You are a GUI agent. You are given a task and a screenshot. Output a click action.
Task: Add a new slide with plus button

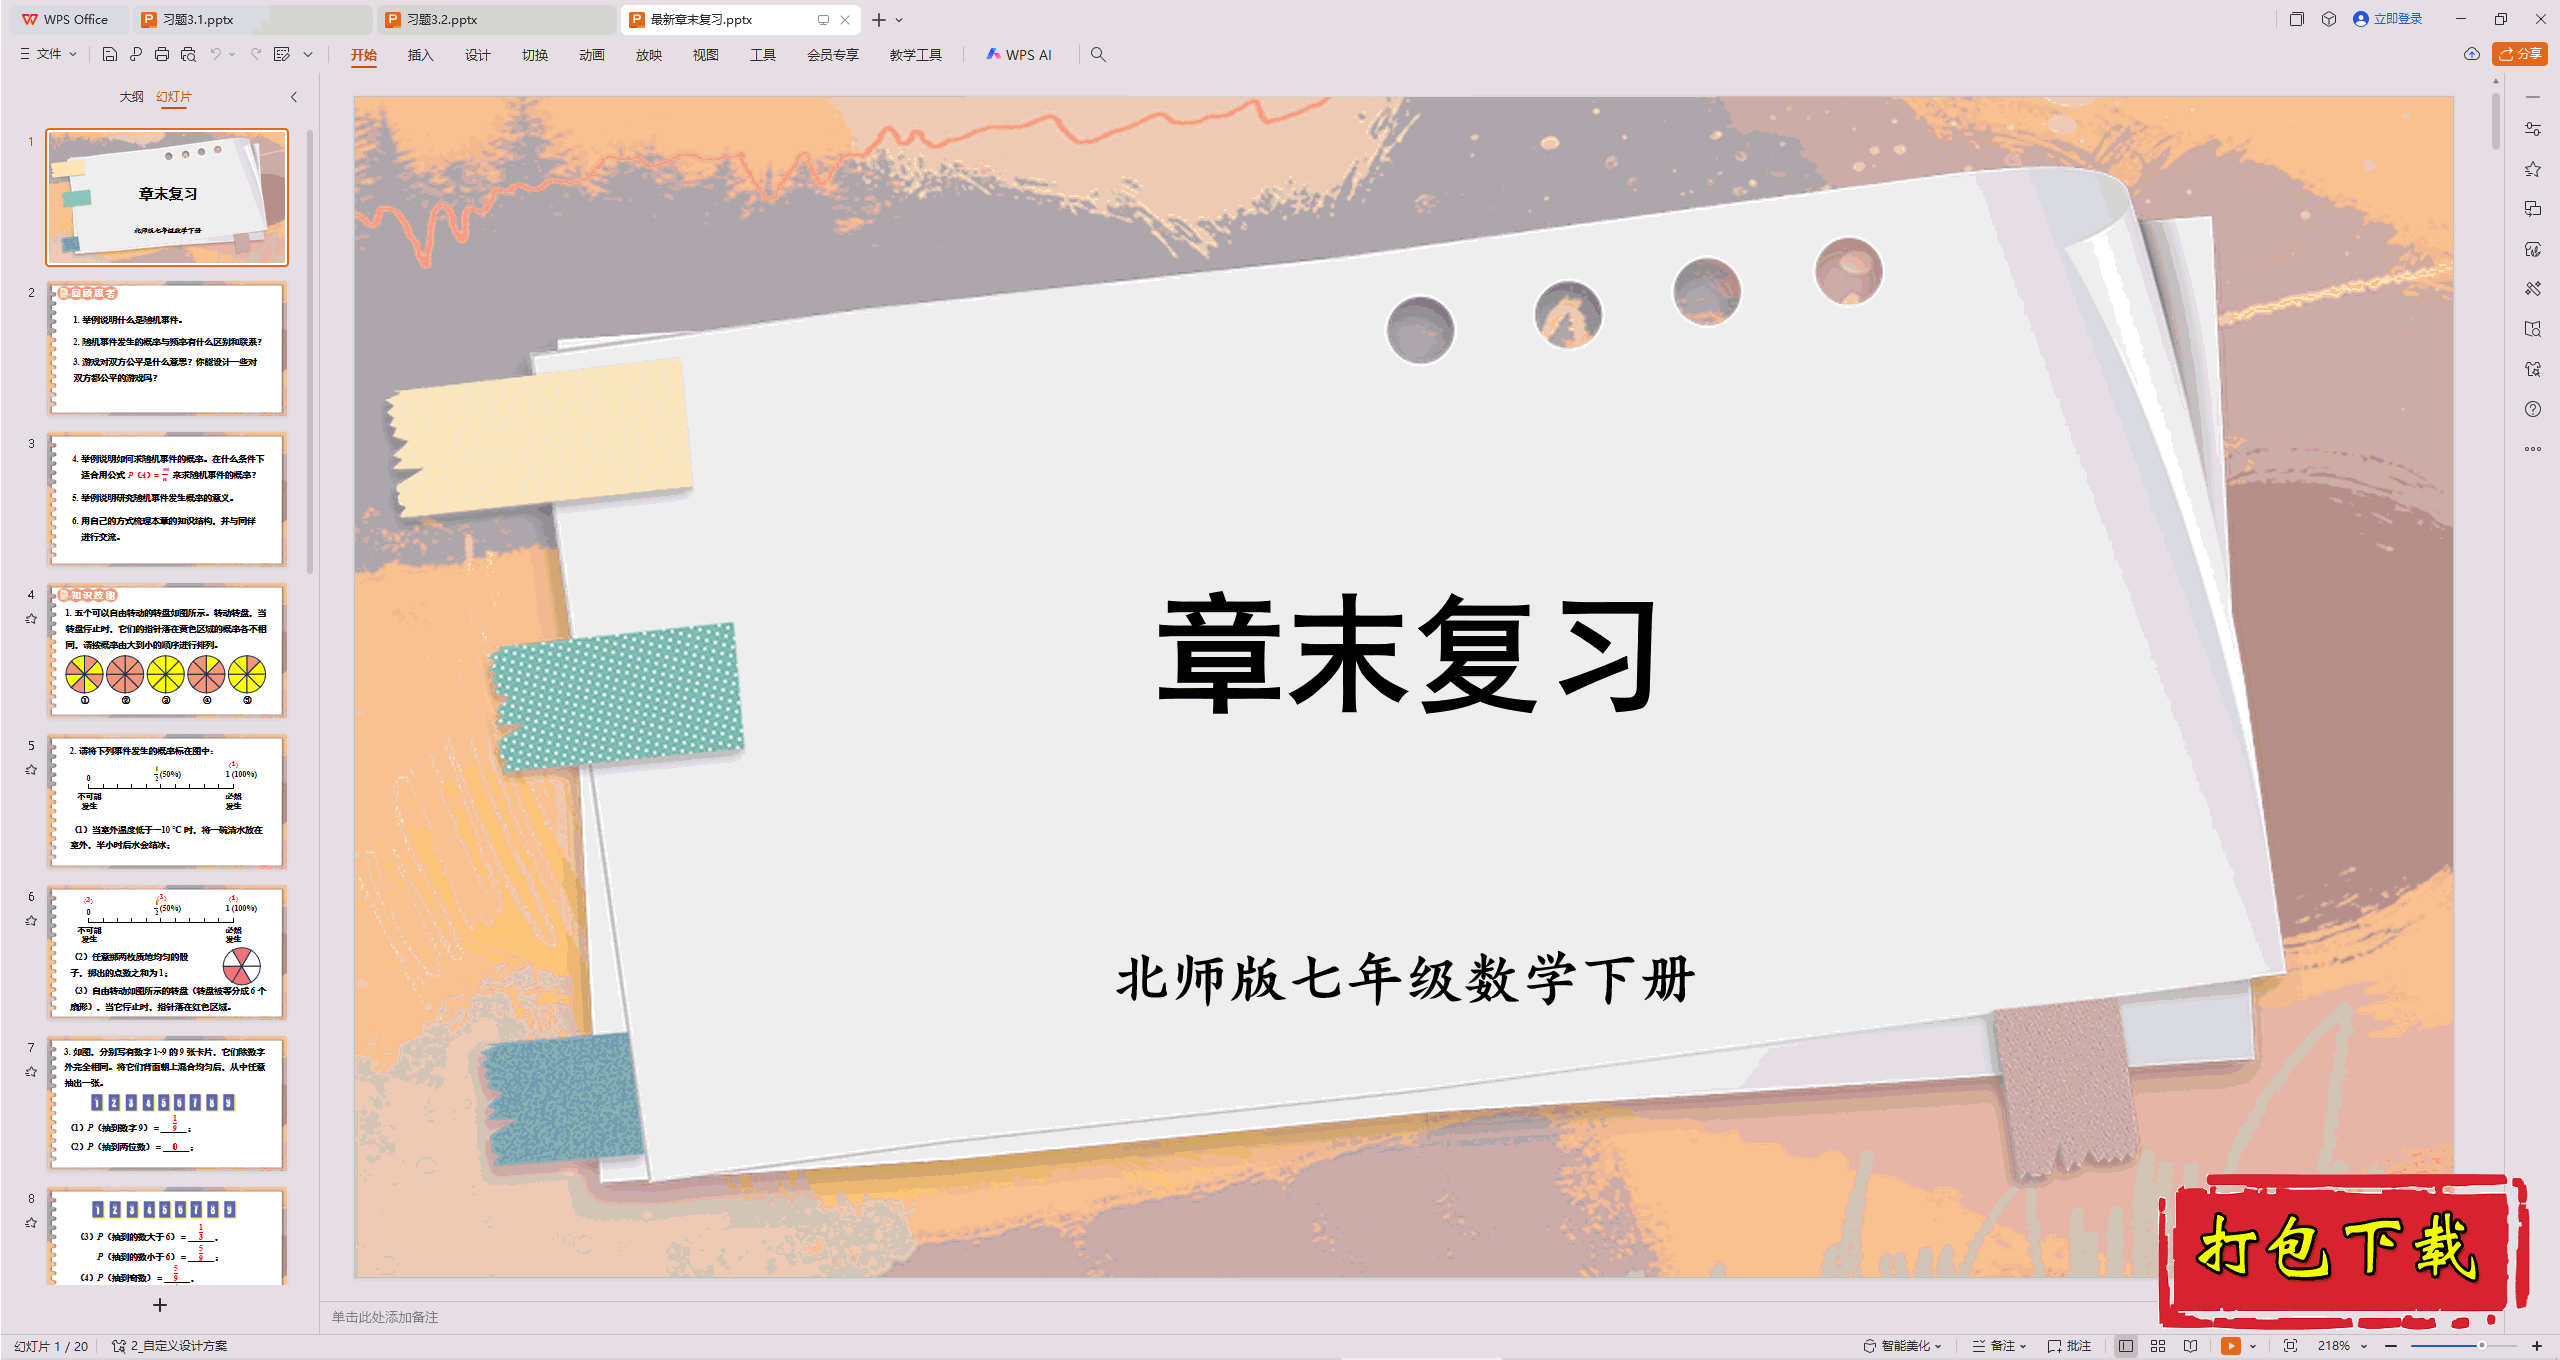(x=160, y=1305)
